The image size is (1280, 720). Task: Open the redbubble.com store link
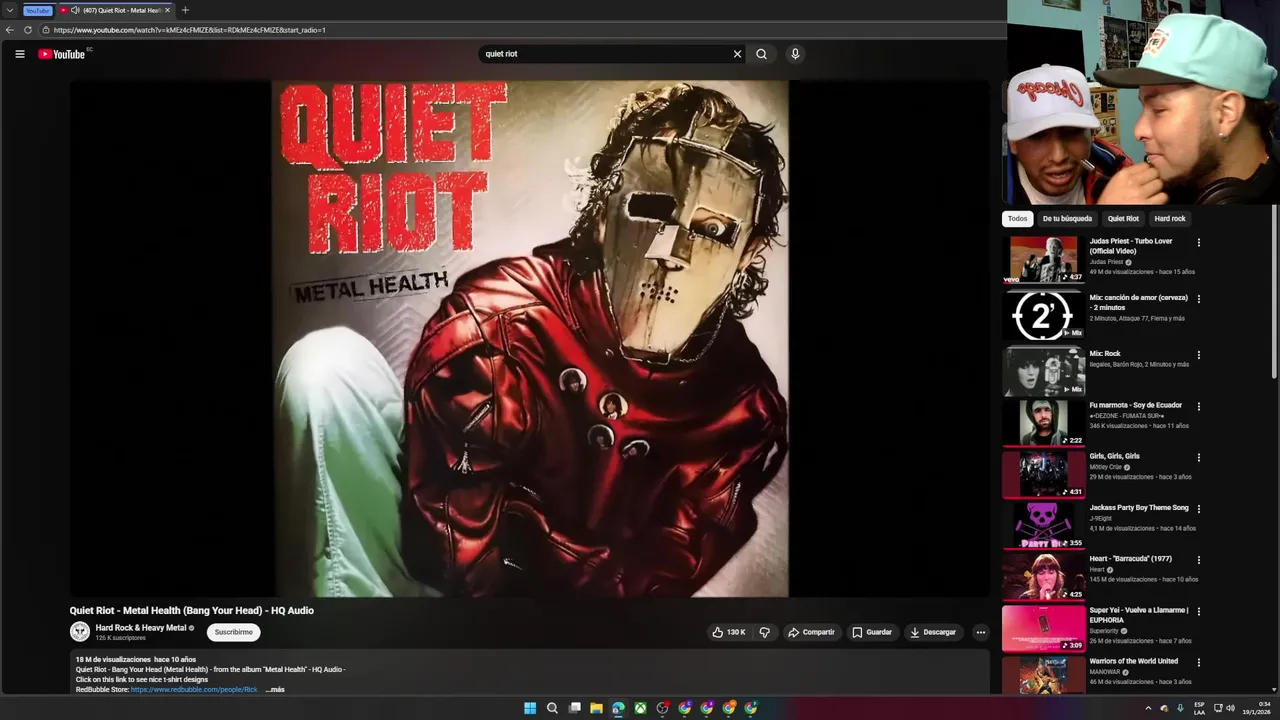pos(194,690)
